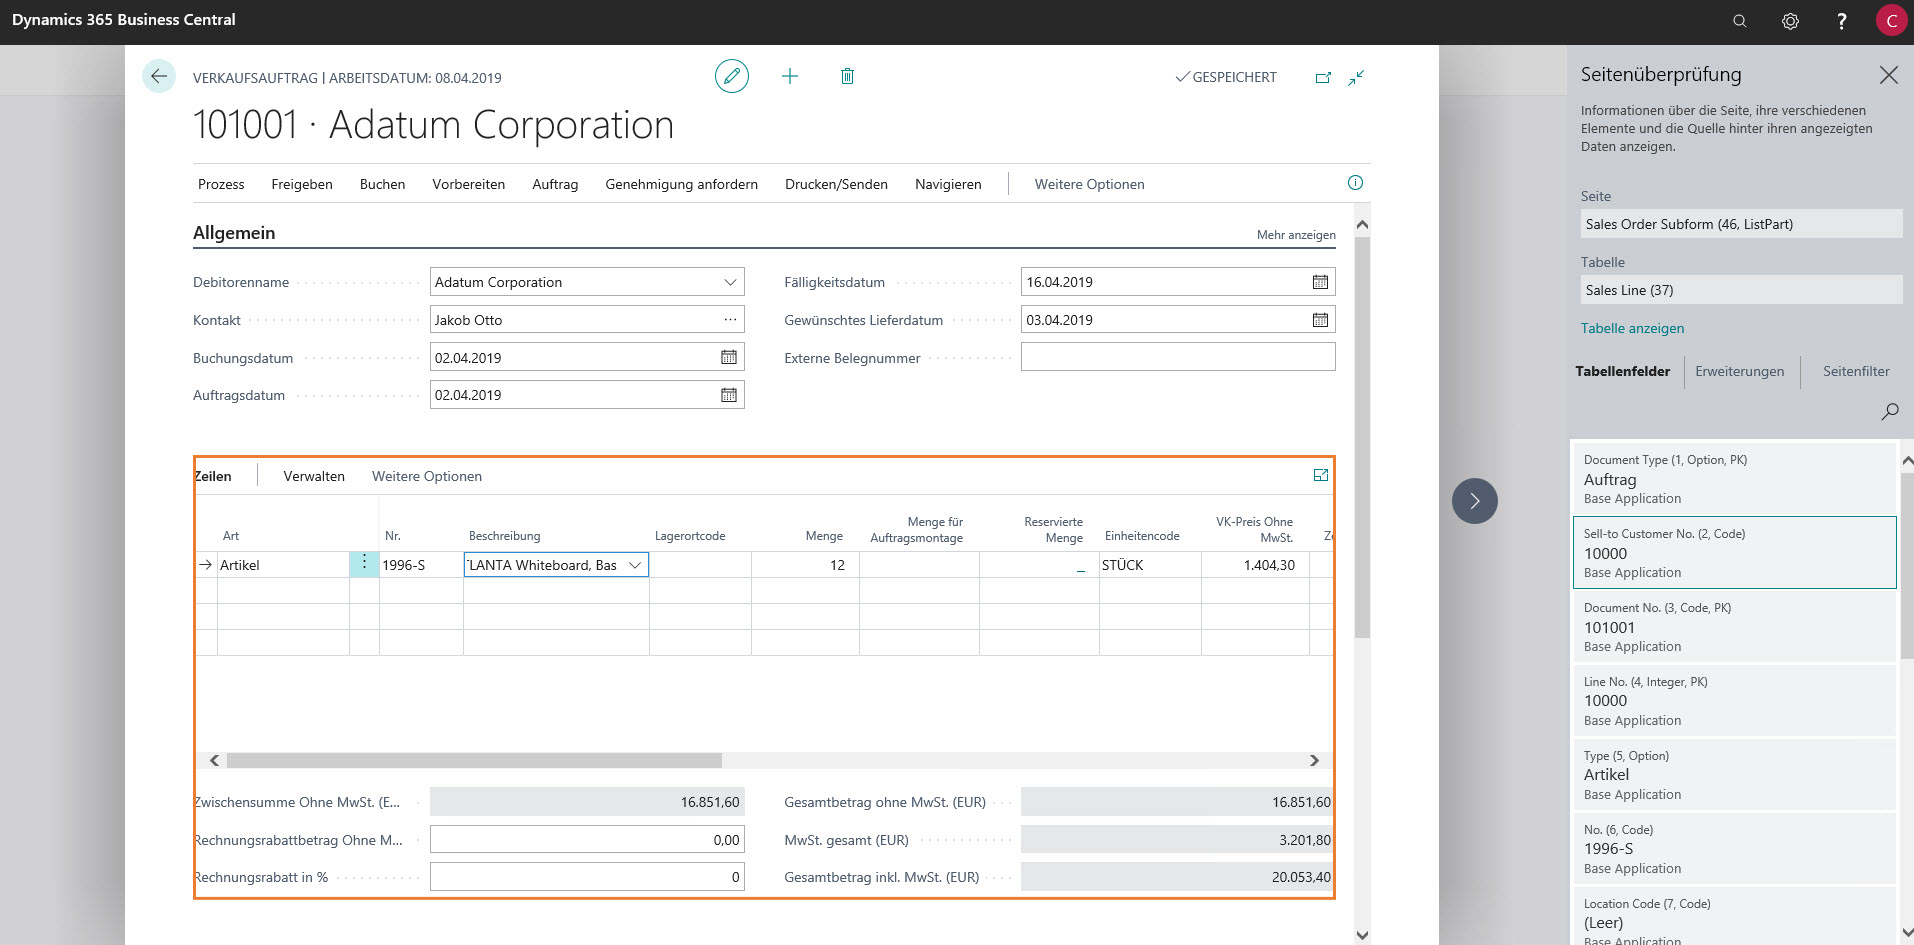The width and height of the screenshot is (1914, 945).
Task: Select the Line No. field entry
Action: click(x=1735, y=701)
